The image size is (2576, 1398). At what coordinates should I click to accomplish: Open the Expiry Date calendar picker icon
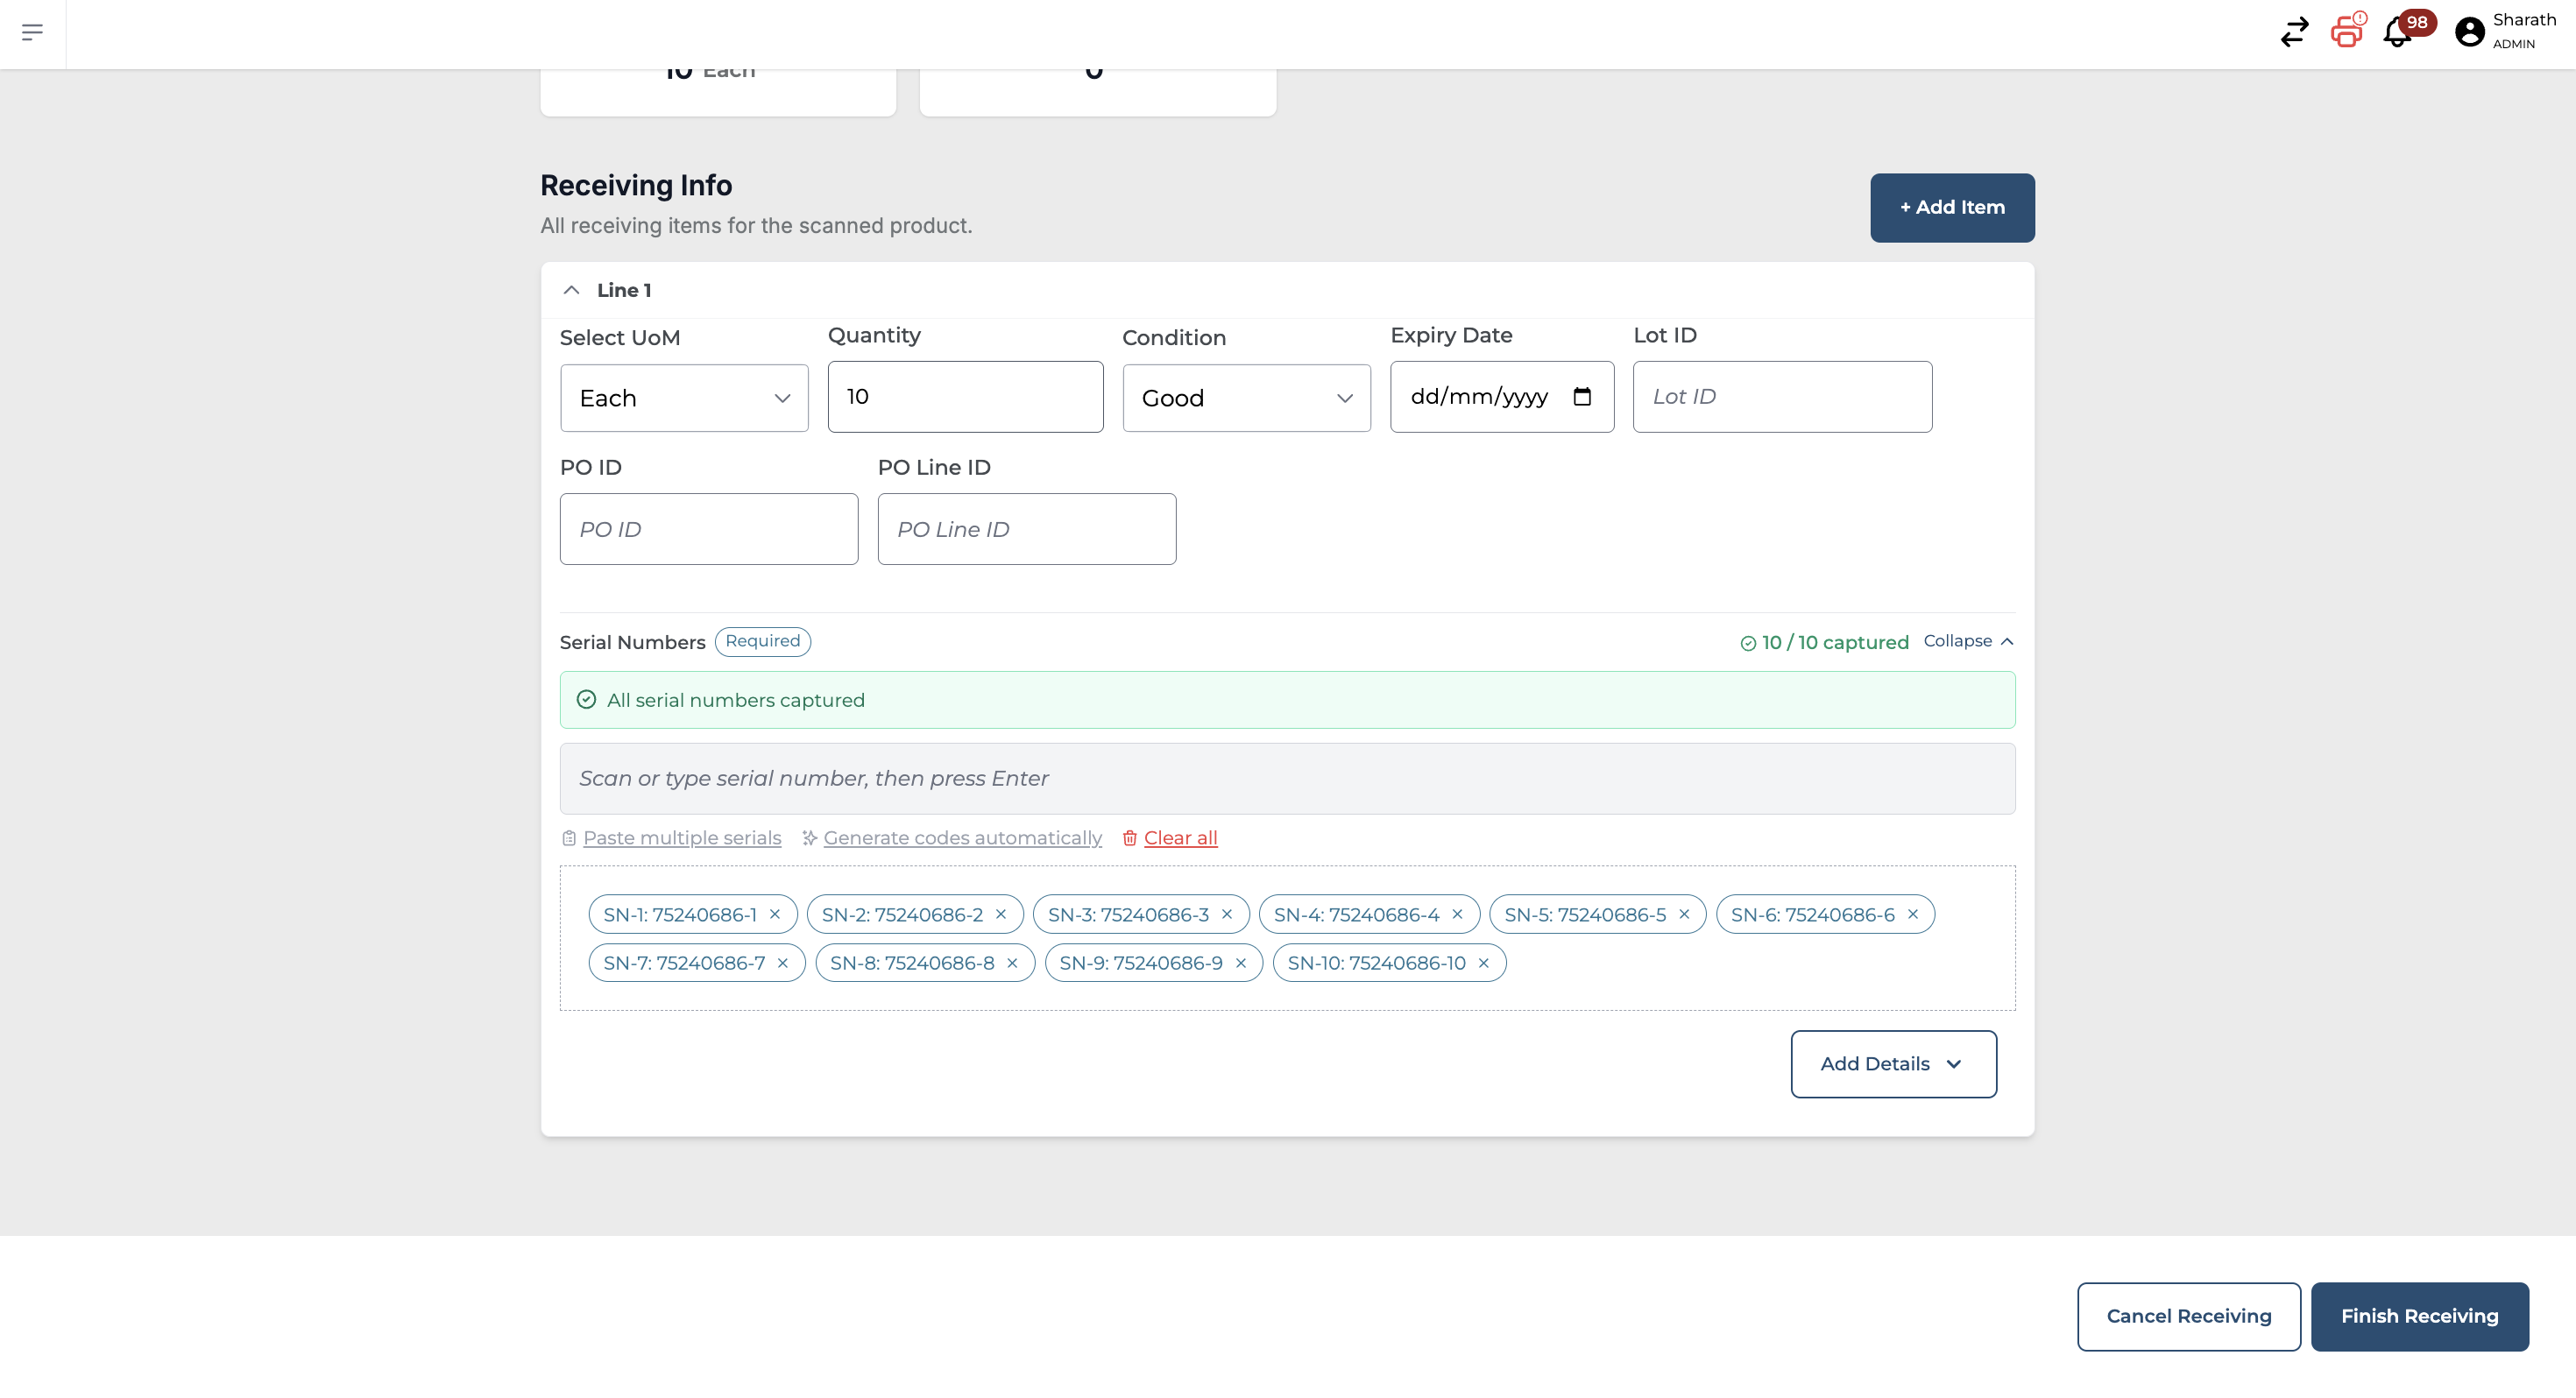tap(1582, 397)
